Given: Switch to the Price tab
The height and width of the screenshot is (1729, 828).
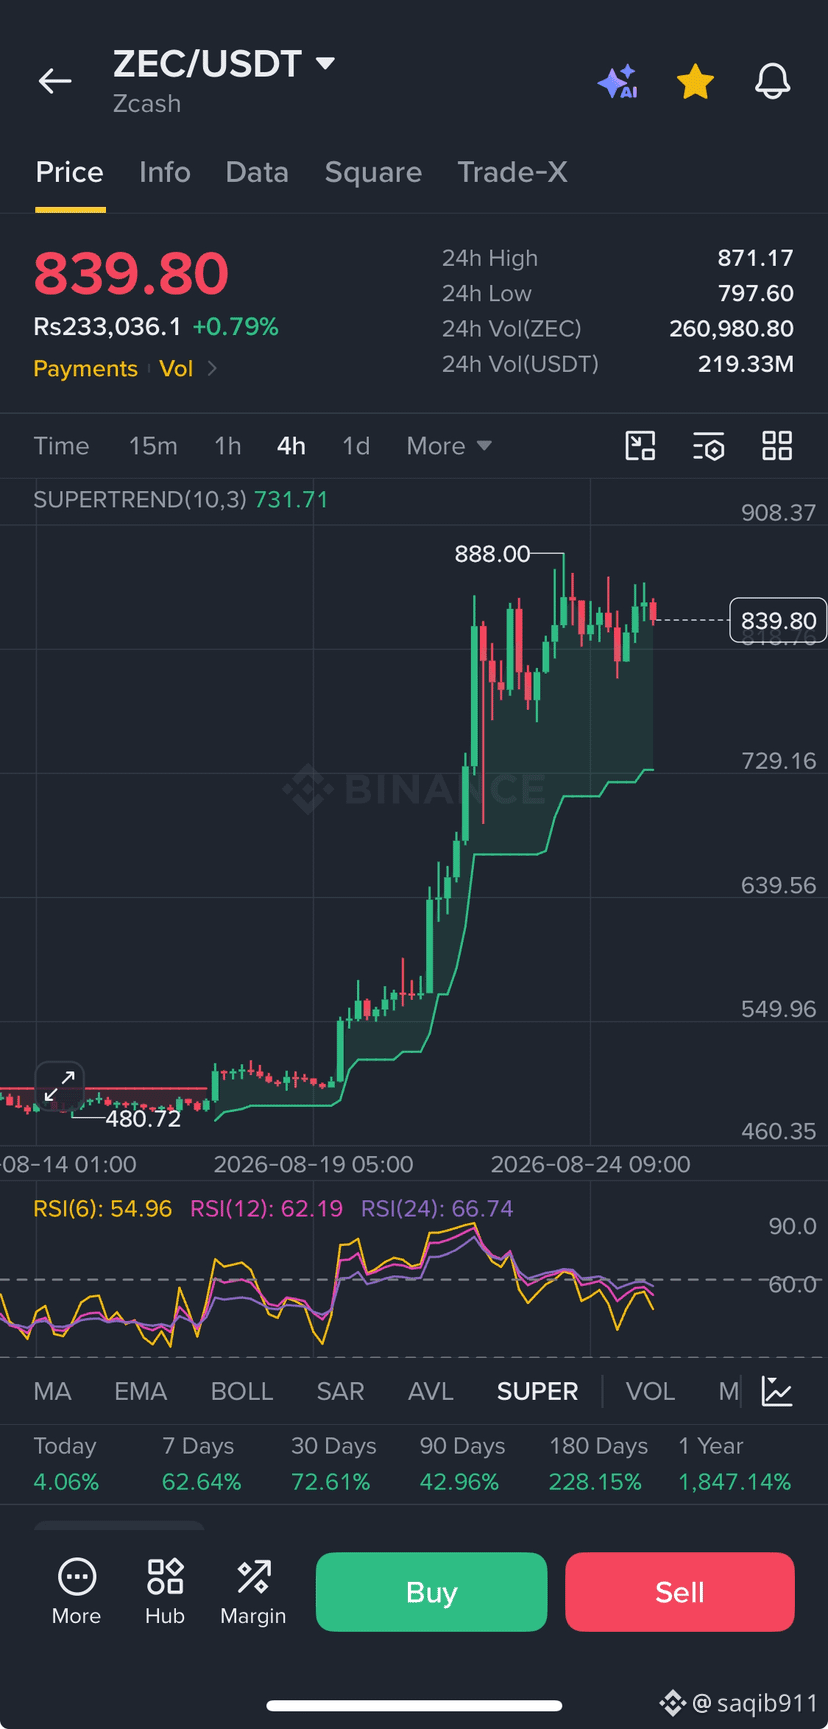Looking at the screenshot, I should point(70,172).
